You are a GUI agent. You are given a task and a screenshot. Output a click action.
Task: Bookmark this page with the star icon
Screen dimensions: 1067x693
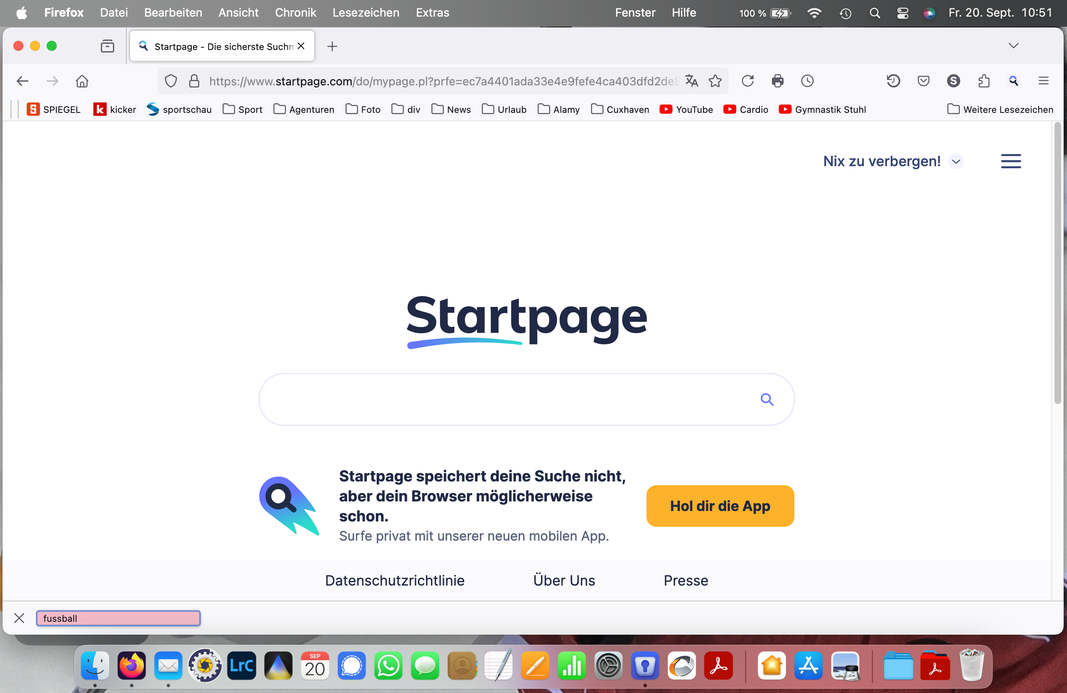point(715,81)
